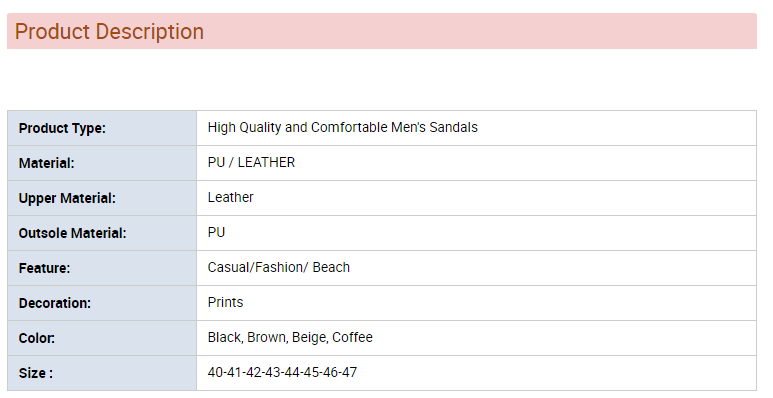Click empty area of Leather row
The height and width of the screenshot is (398, 773).
[503, 198]
